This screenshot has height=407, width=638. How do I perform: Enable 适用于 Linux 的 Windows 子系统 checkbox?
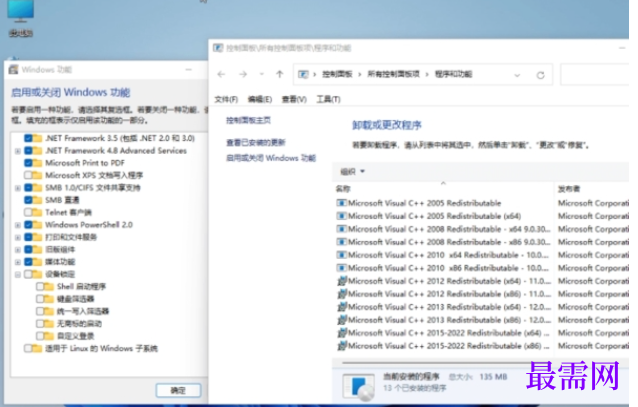coord(28,348)
